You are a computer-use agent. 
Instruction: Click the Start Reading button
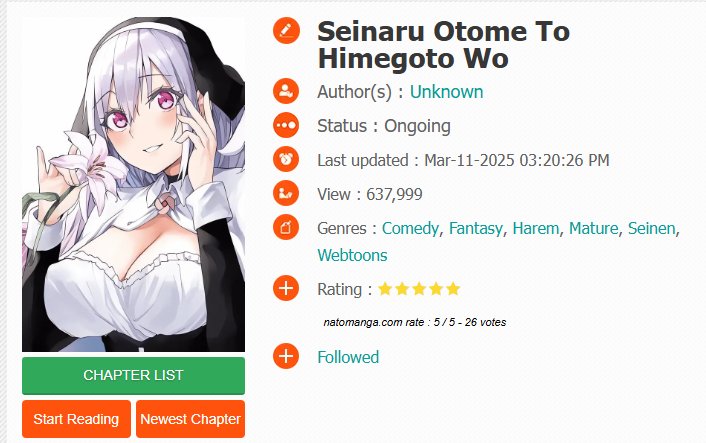[76, 419]
